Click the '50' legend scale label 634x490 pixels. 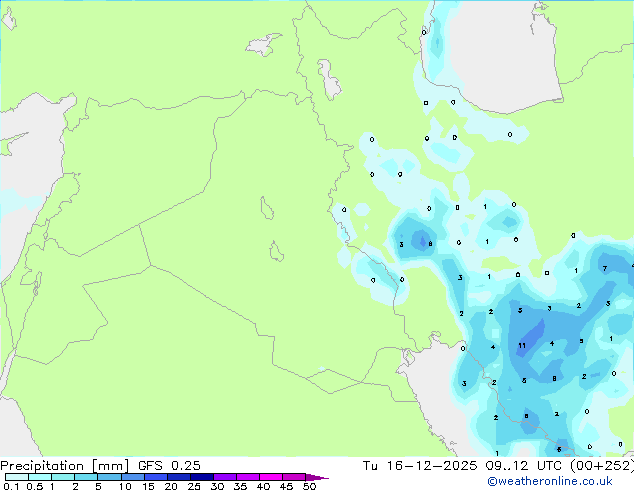[309, 486]
